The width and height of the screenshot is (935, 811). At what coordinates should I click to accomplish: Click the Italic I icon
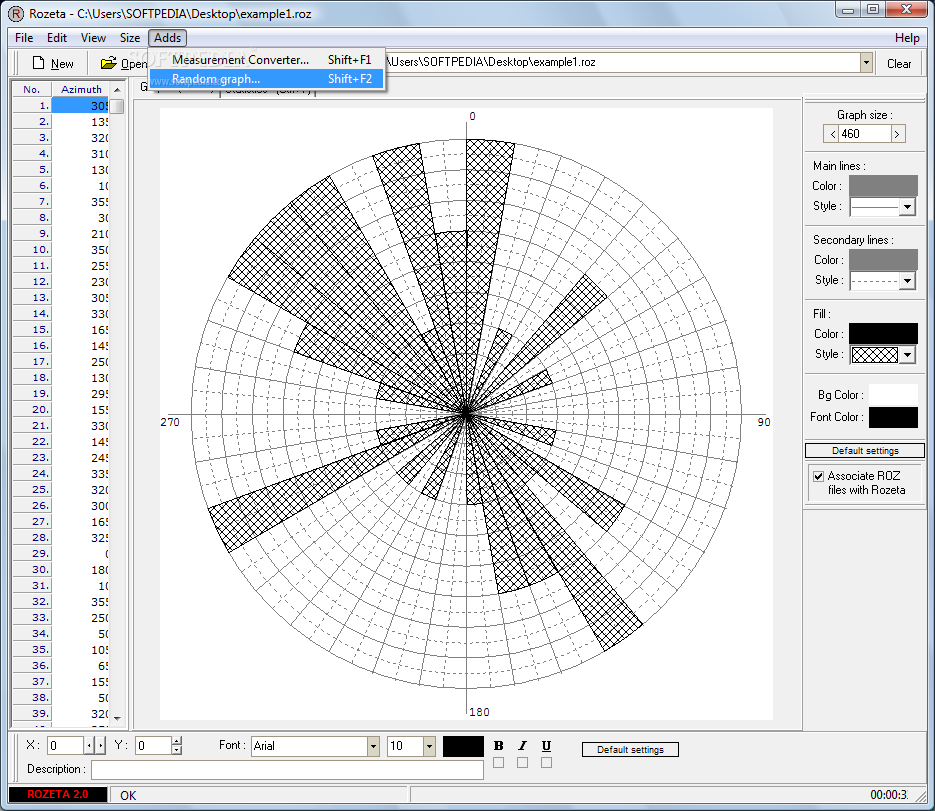click(522, 745)
